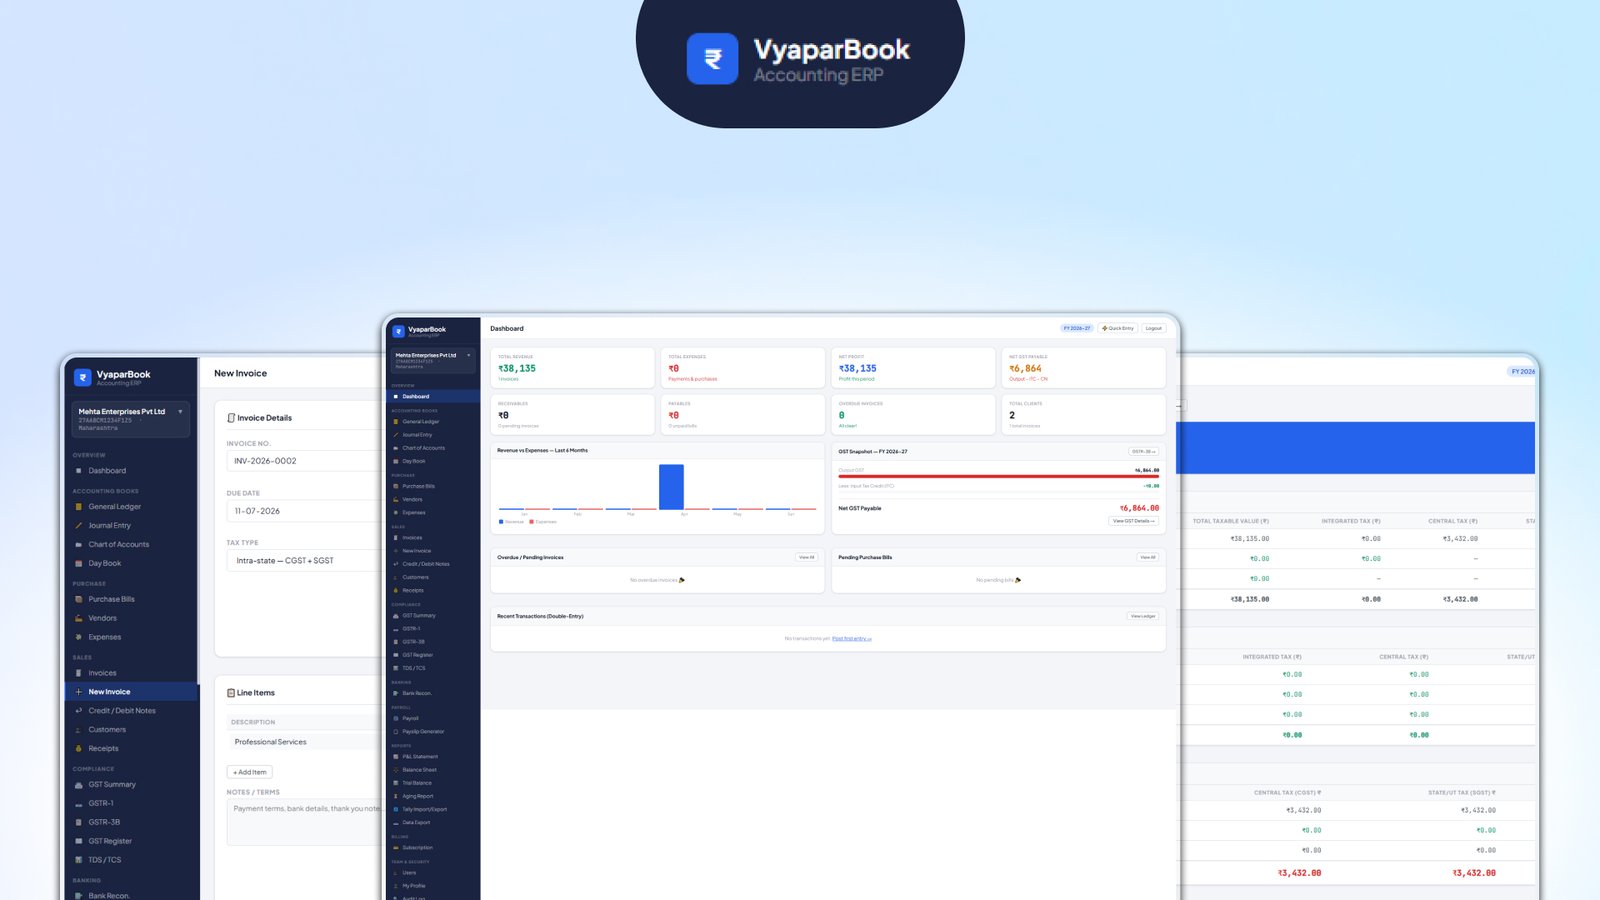Screen dimensions: 1600x900
Task: Select the Invoices icon in the New Invoice window sidebar
Action: pos(79,673)
